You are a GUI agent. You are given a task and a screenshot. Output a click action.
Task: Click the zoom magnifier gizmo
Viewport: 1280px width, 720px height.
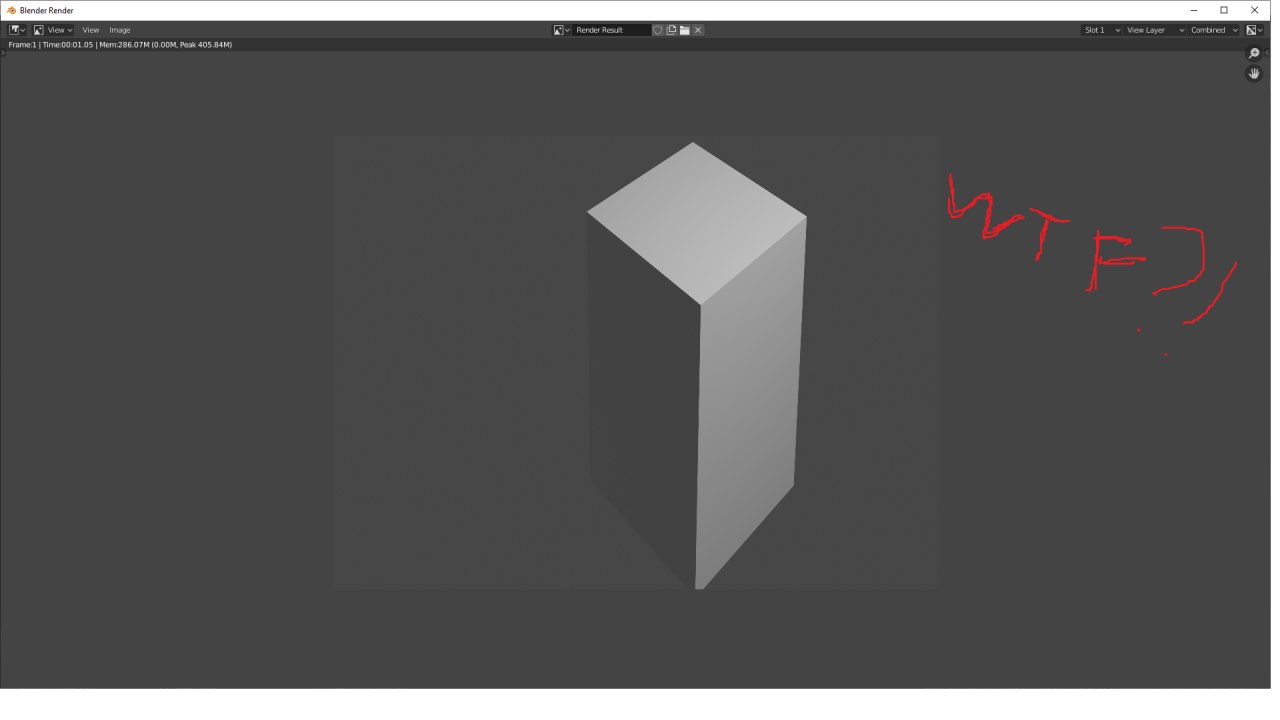(x=1254, y=54)
